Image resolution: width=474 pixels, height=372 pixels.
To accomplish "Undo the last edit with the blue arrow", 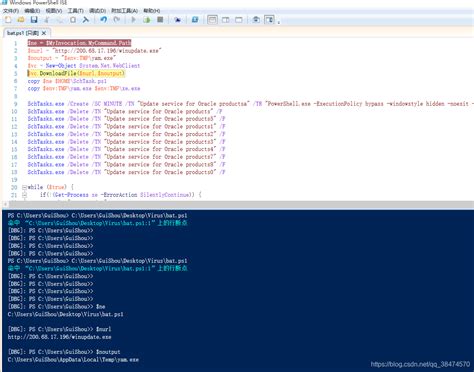I will (104, 20).
